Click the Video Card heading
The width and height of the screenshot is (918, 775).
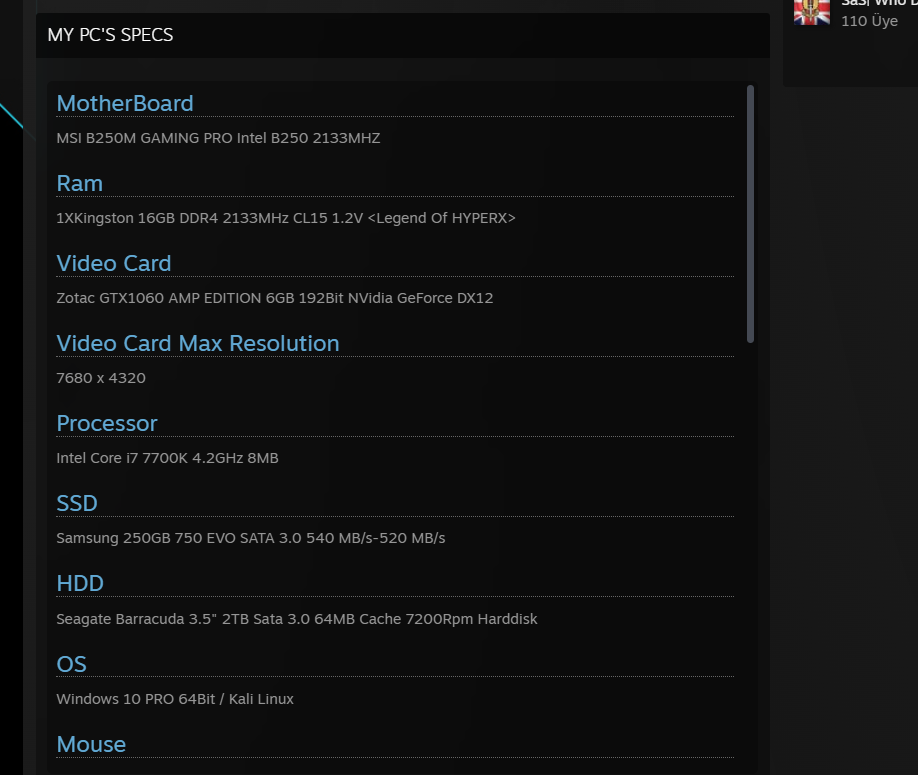pos(114,263)
